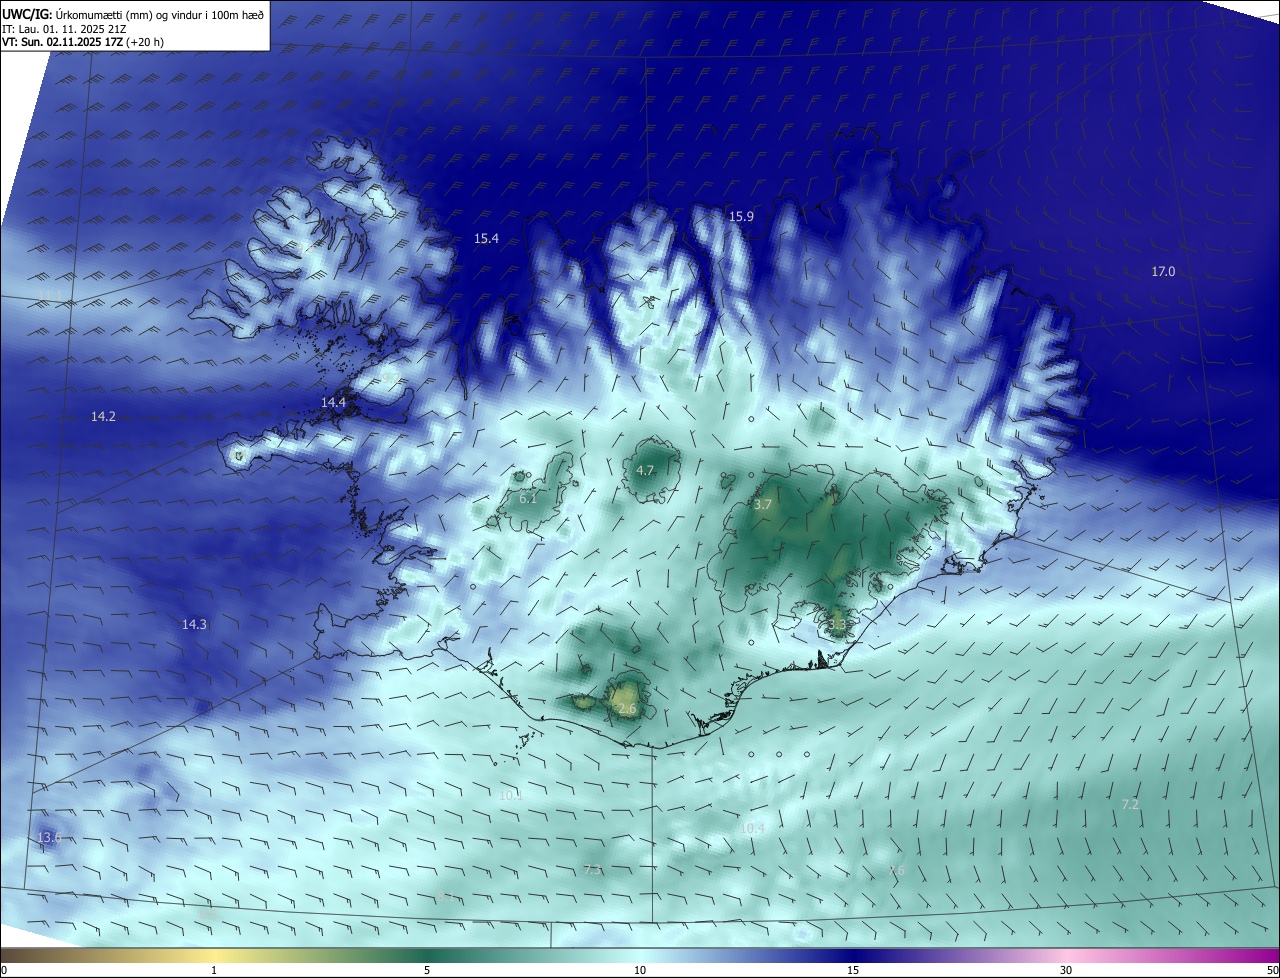Click the 10 tick on the color scale

click(x=640, y=970)
